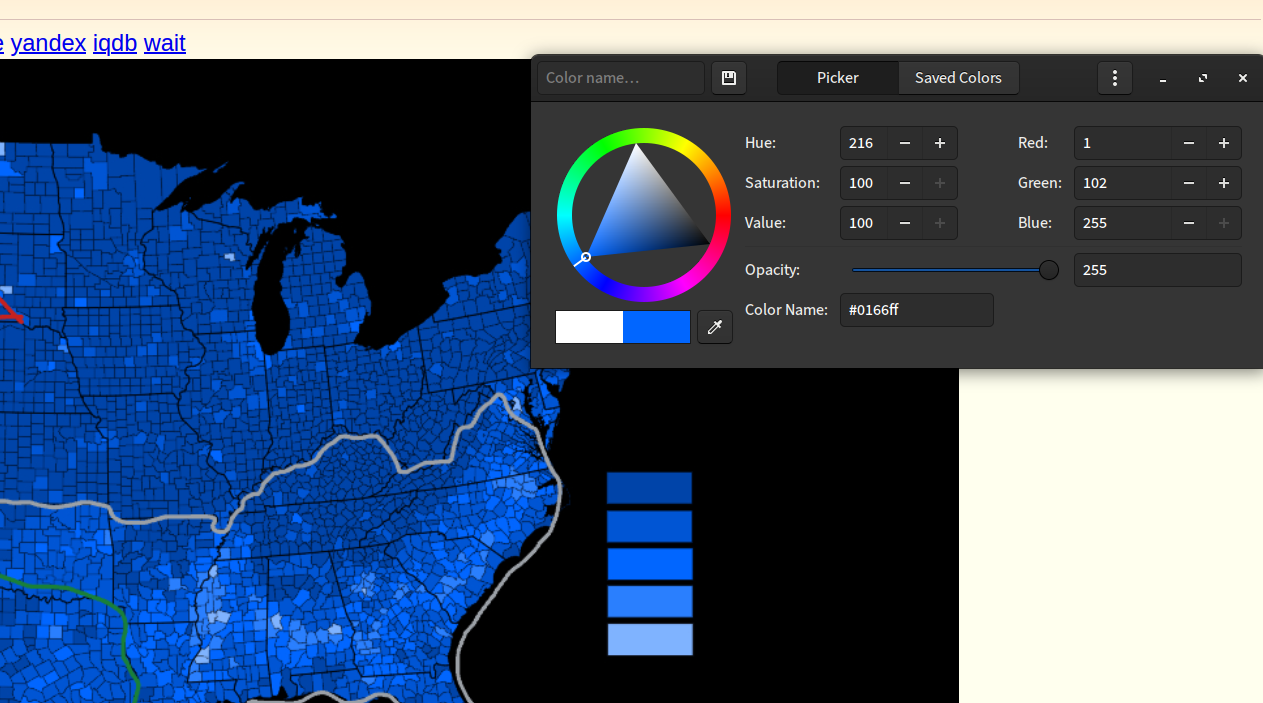Decrease Hue with the minus button

905,143
